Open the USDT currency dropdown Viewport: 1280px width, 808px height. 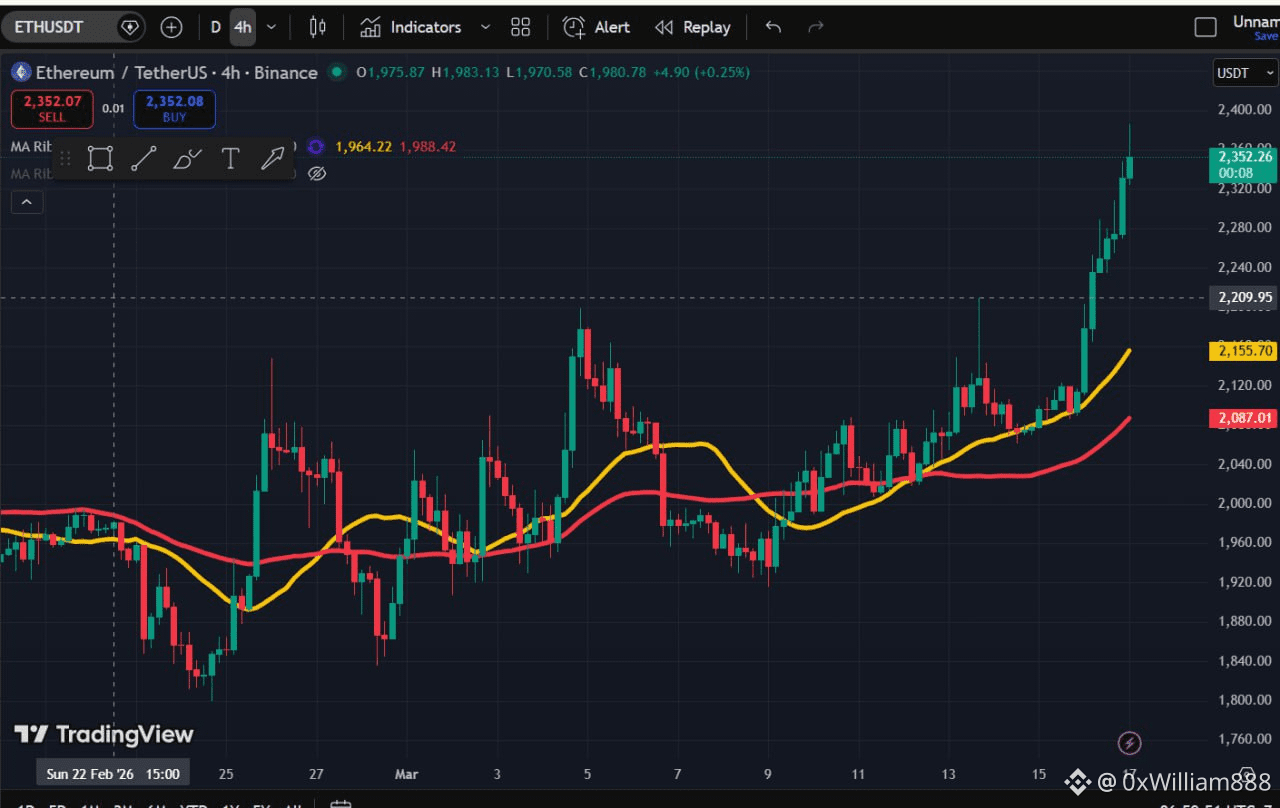[x=1245, y=73]
